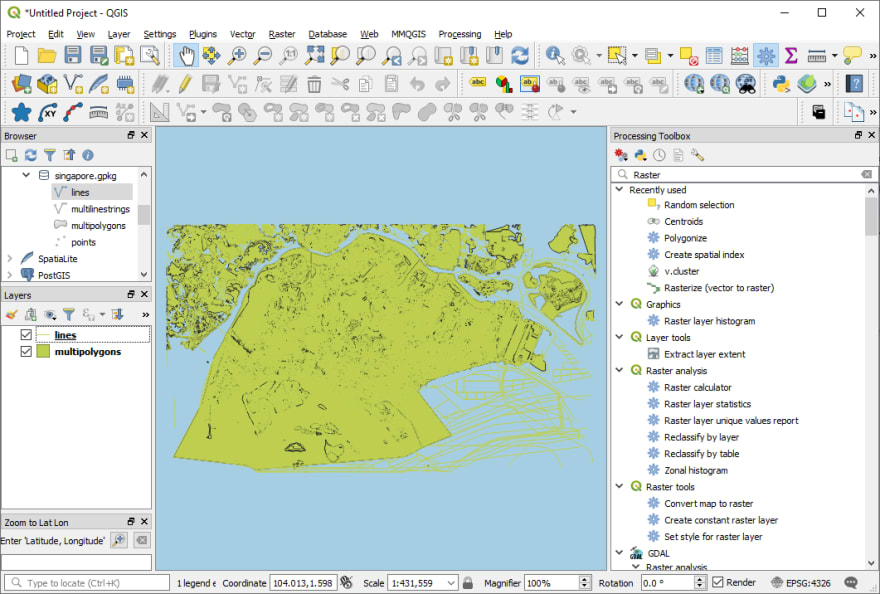
Task: Refresh the Browser panel
Action: click(31, 155)
